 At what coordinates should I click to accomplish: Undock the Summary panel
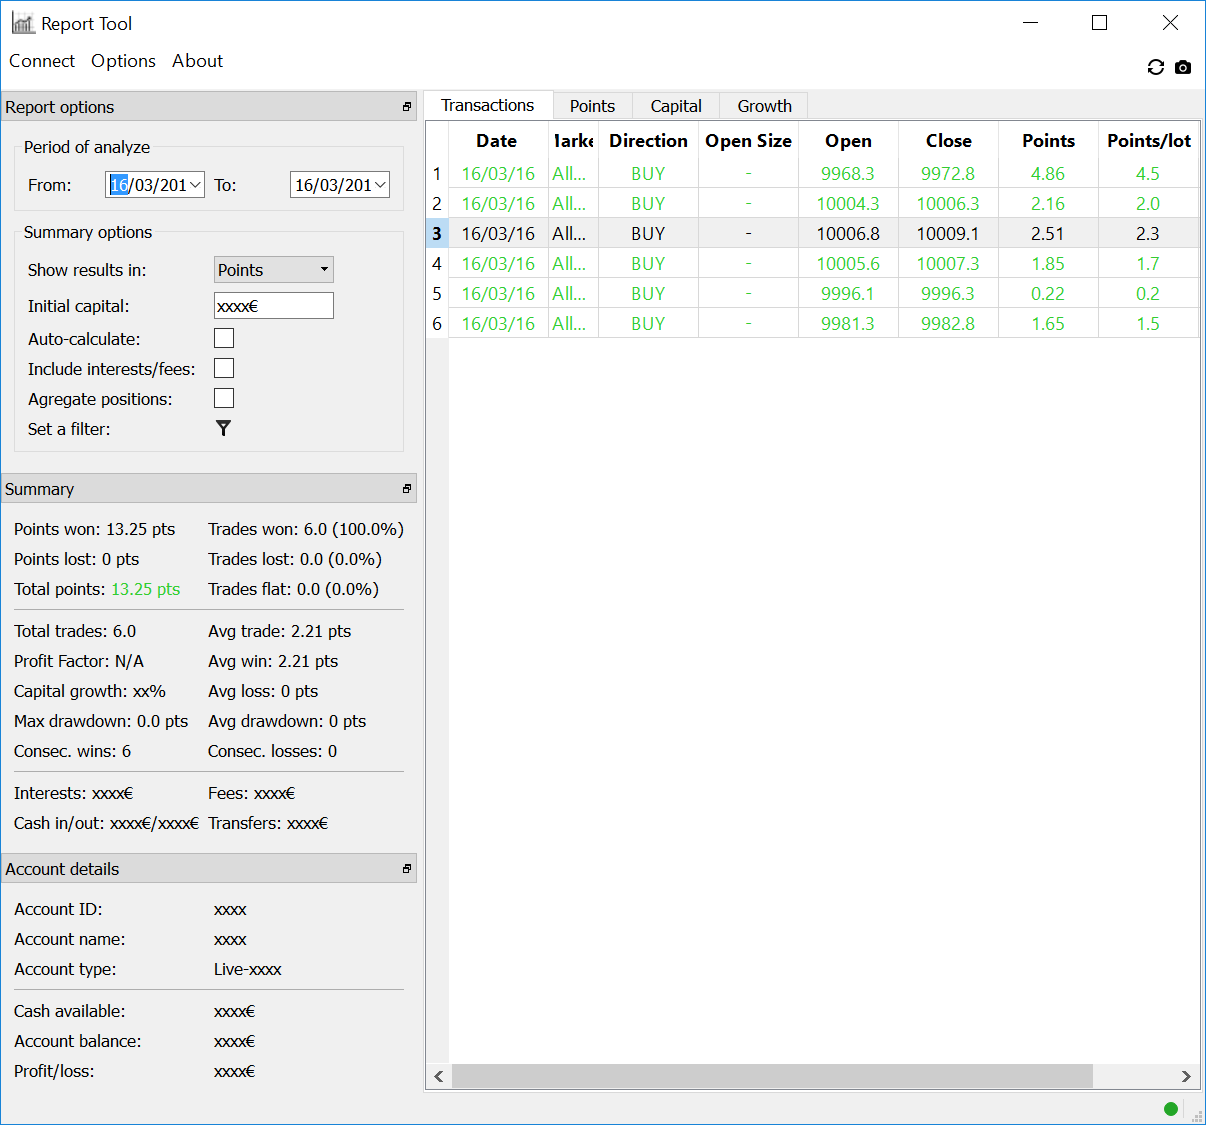(x=407, y=489)
